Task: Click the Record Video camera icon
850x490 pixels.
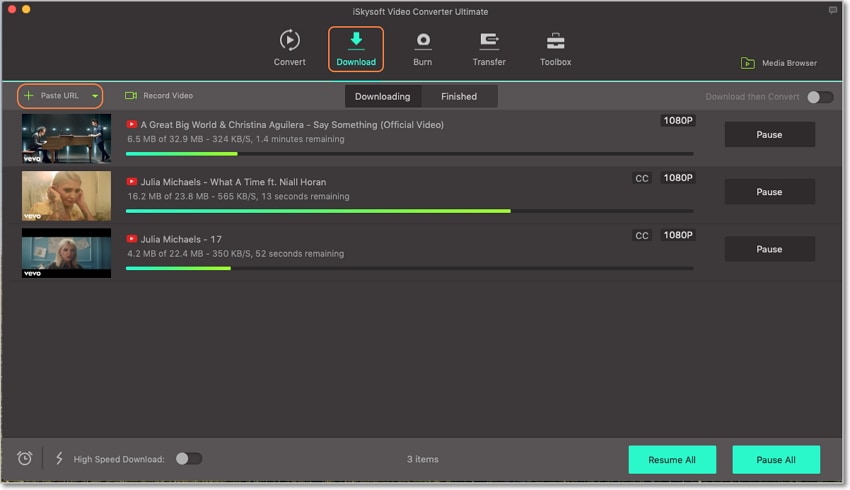Action: pyautogui.click(x=131, y=95)
